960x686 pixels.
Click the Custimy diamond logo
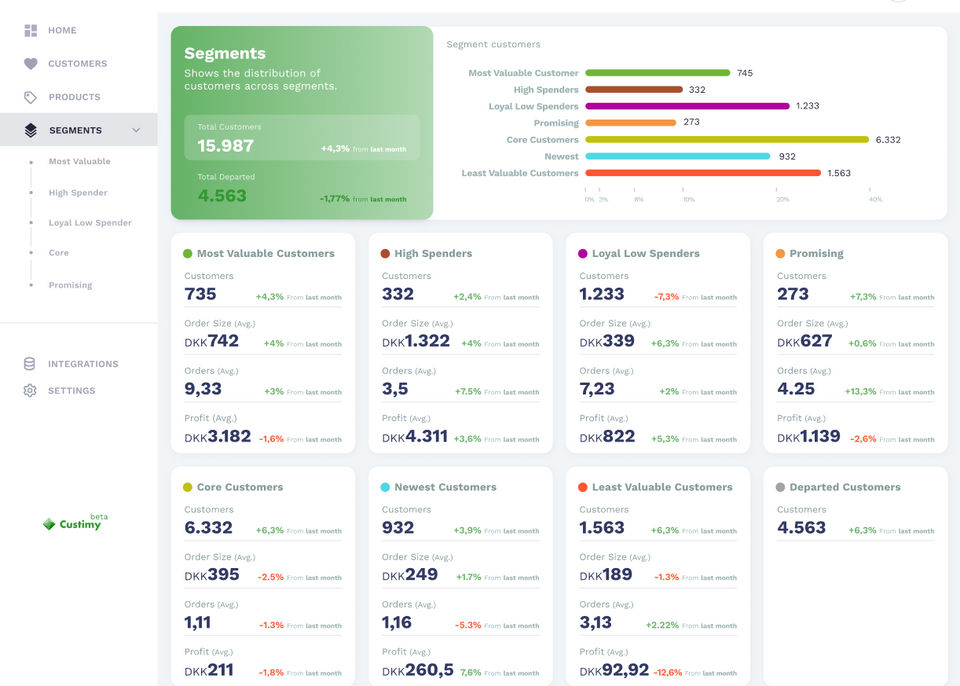click(x=49, y=524)
